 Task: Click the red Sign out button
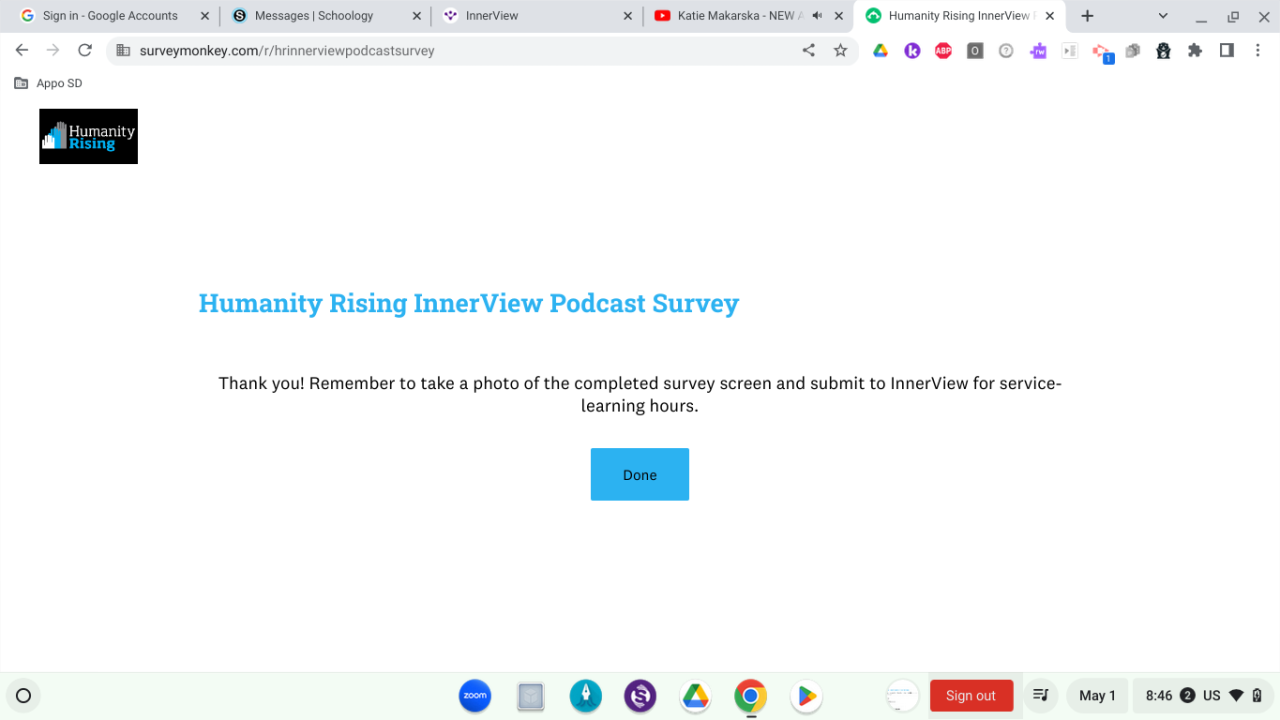click(971, 696)
